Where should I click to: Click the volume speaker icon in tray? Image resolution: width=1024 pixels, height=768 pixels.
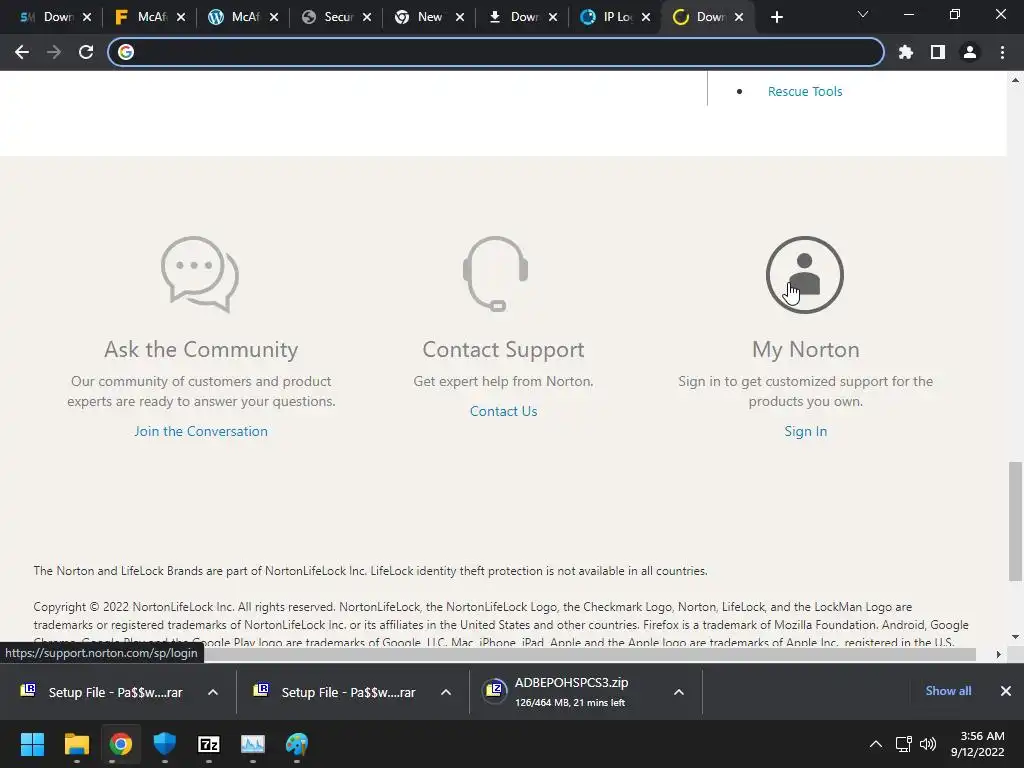pos(927,744)
